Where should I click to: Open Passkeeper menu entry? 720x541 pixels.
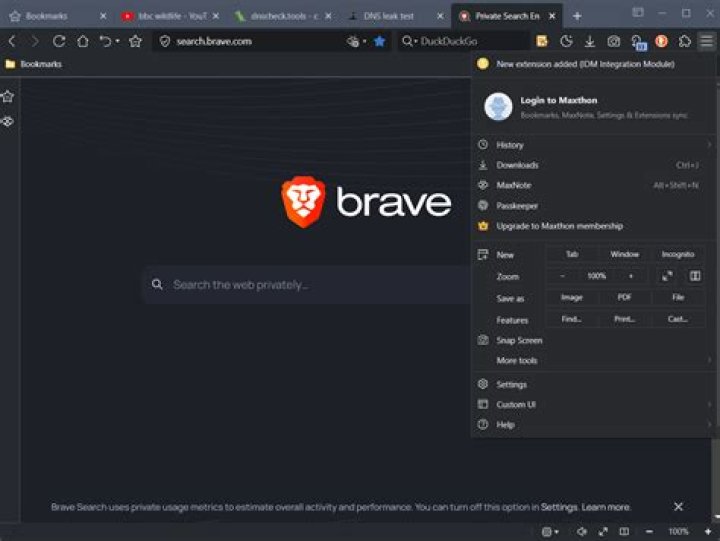(x=594, y=206)
